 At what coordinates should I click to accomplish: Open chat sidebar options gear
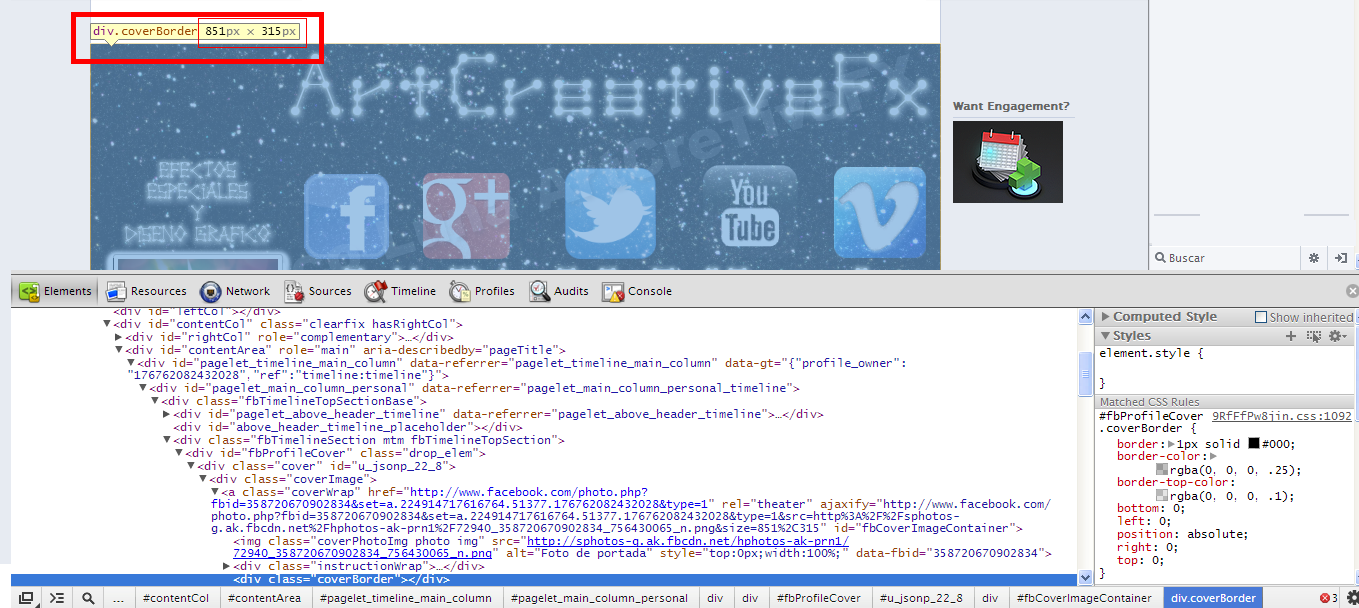click(1315, 258)
